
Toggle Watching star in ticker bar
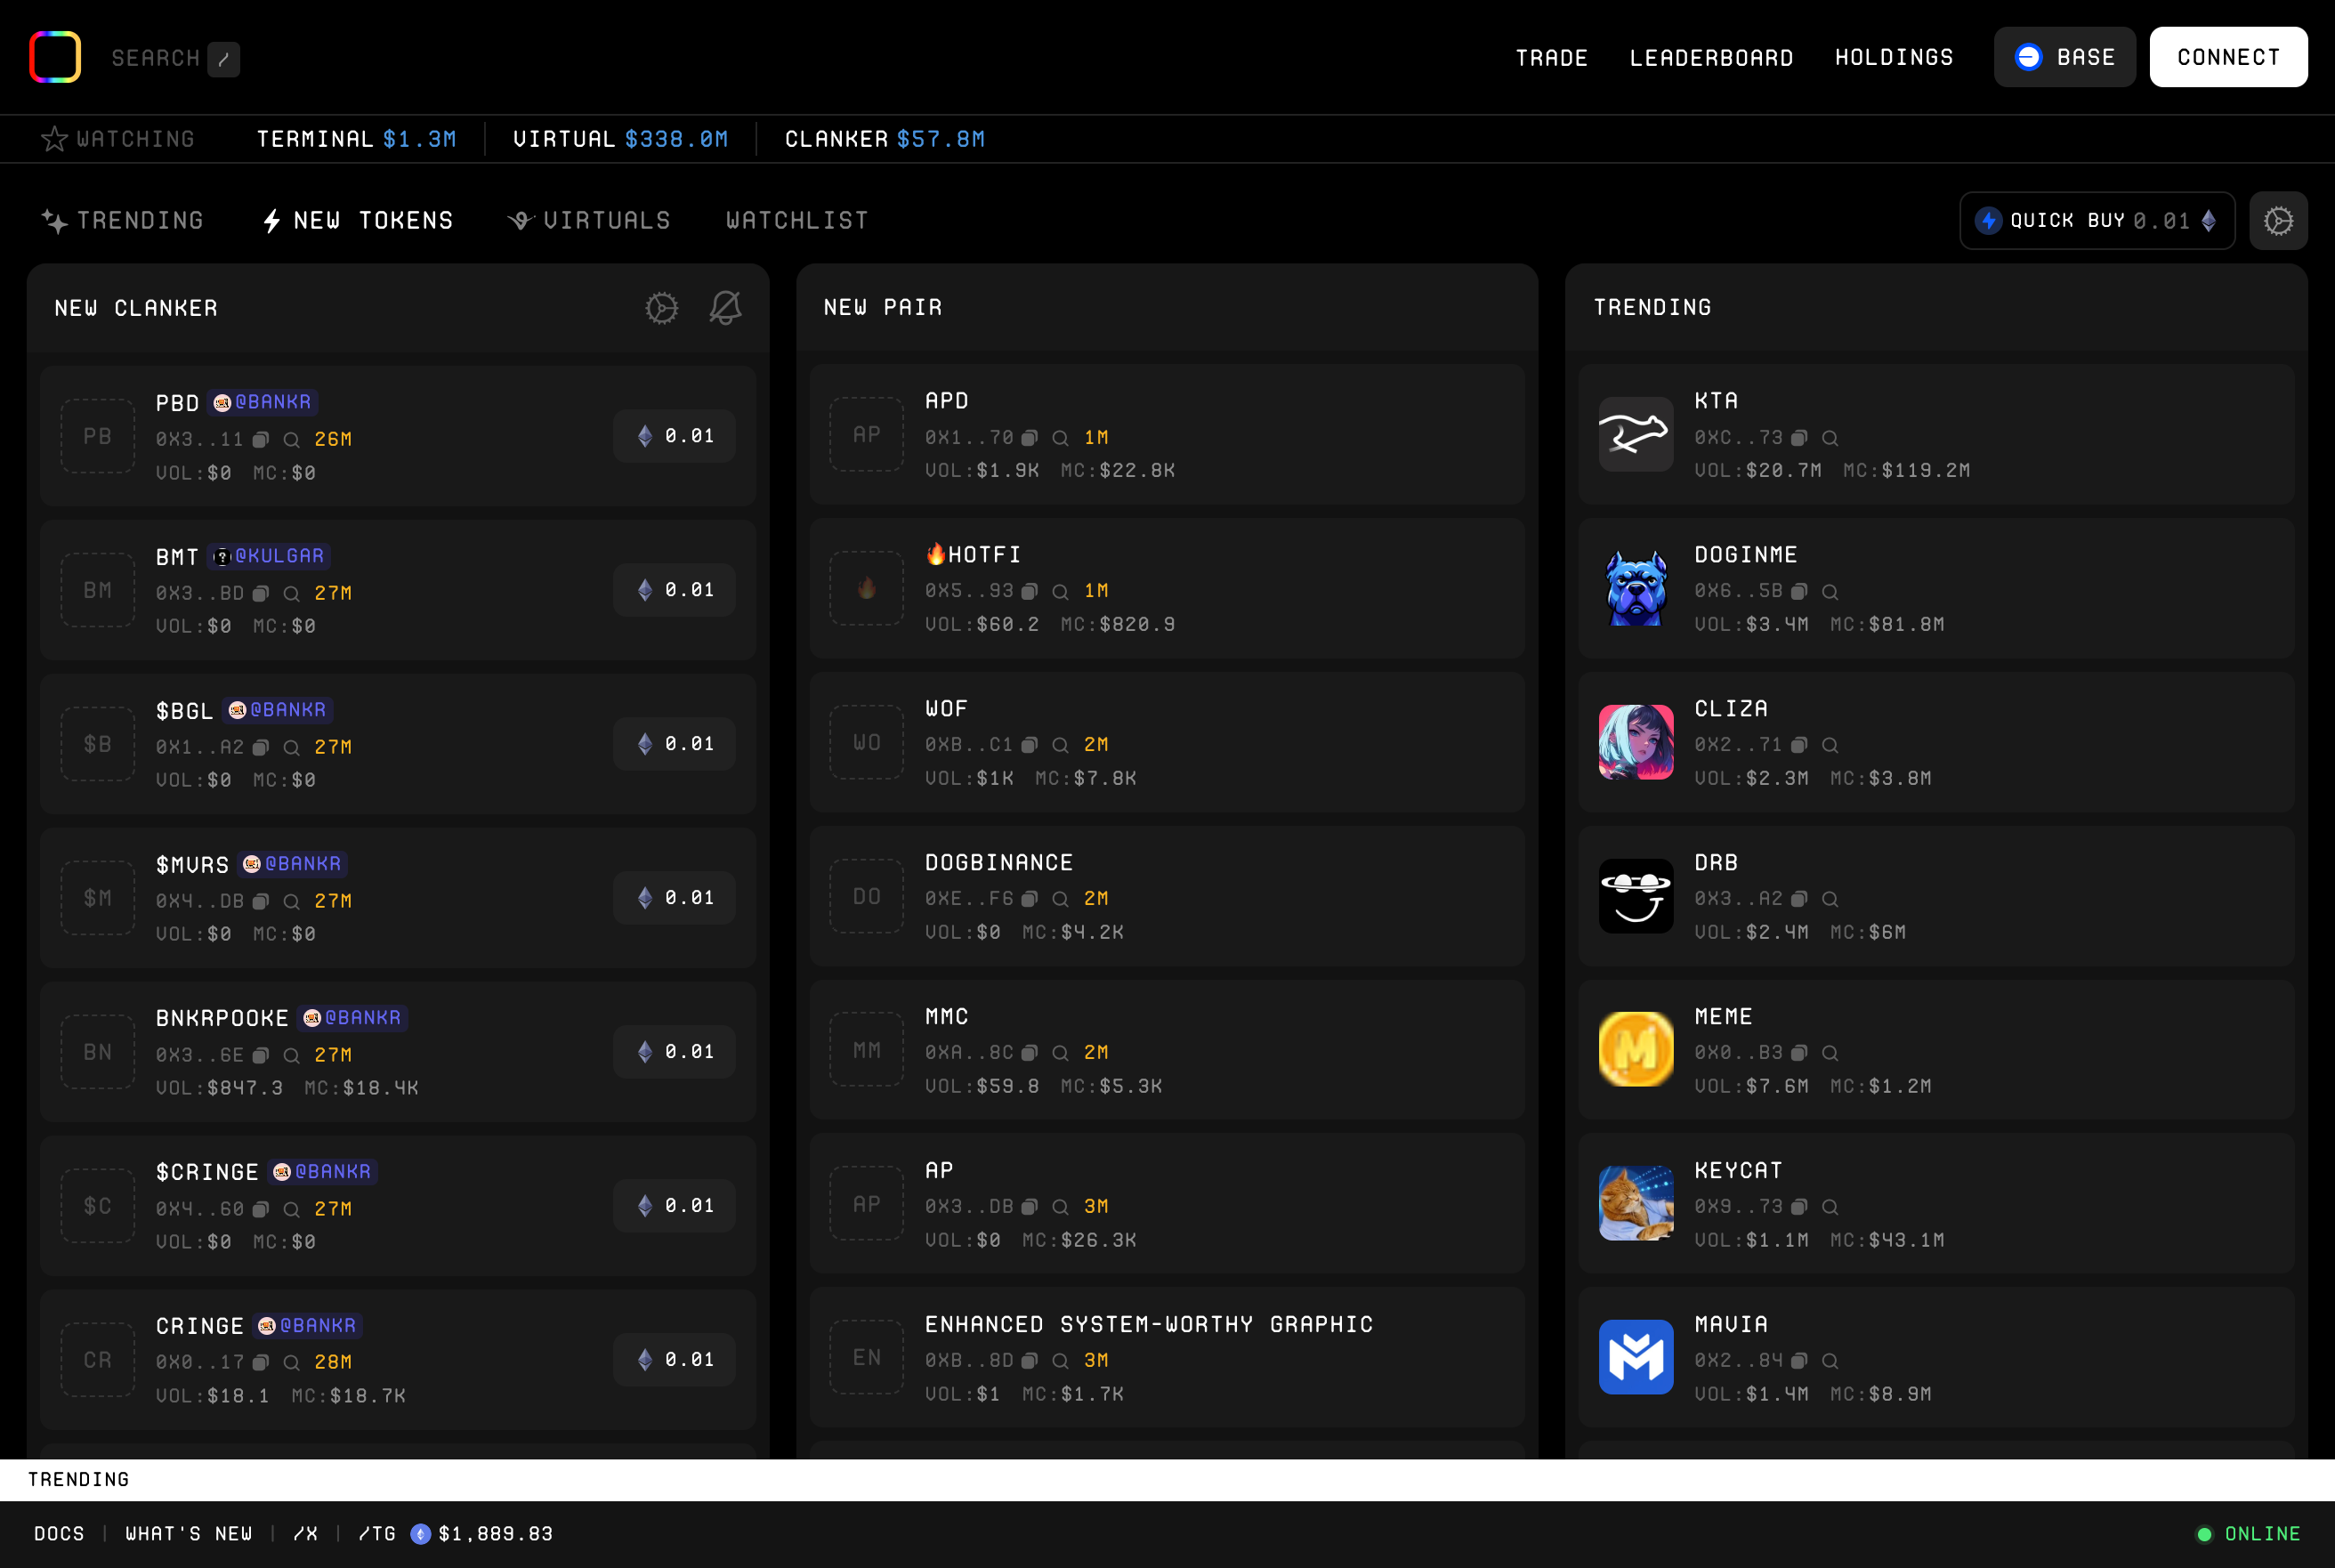click(x=54, y=139)
